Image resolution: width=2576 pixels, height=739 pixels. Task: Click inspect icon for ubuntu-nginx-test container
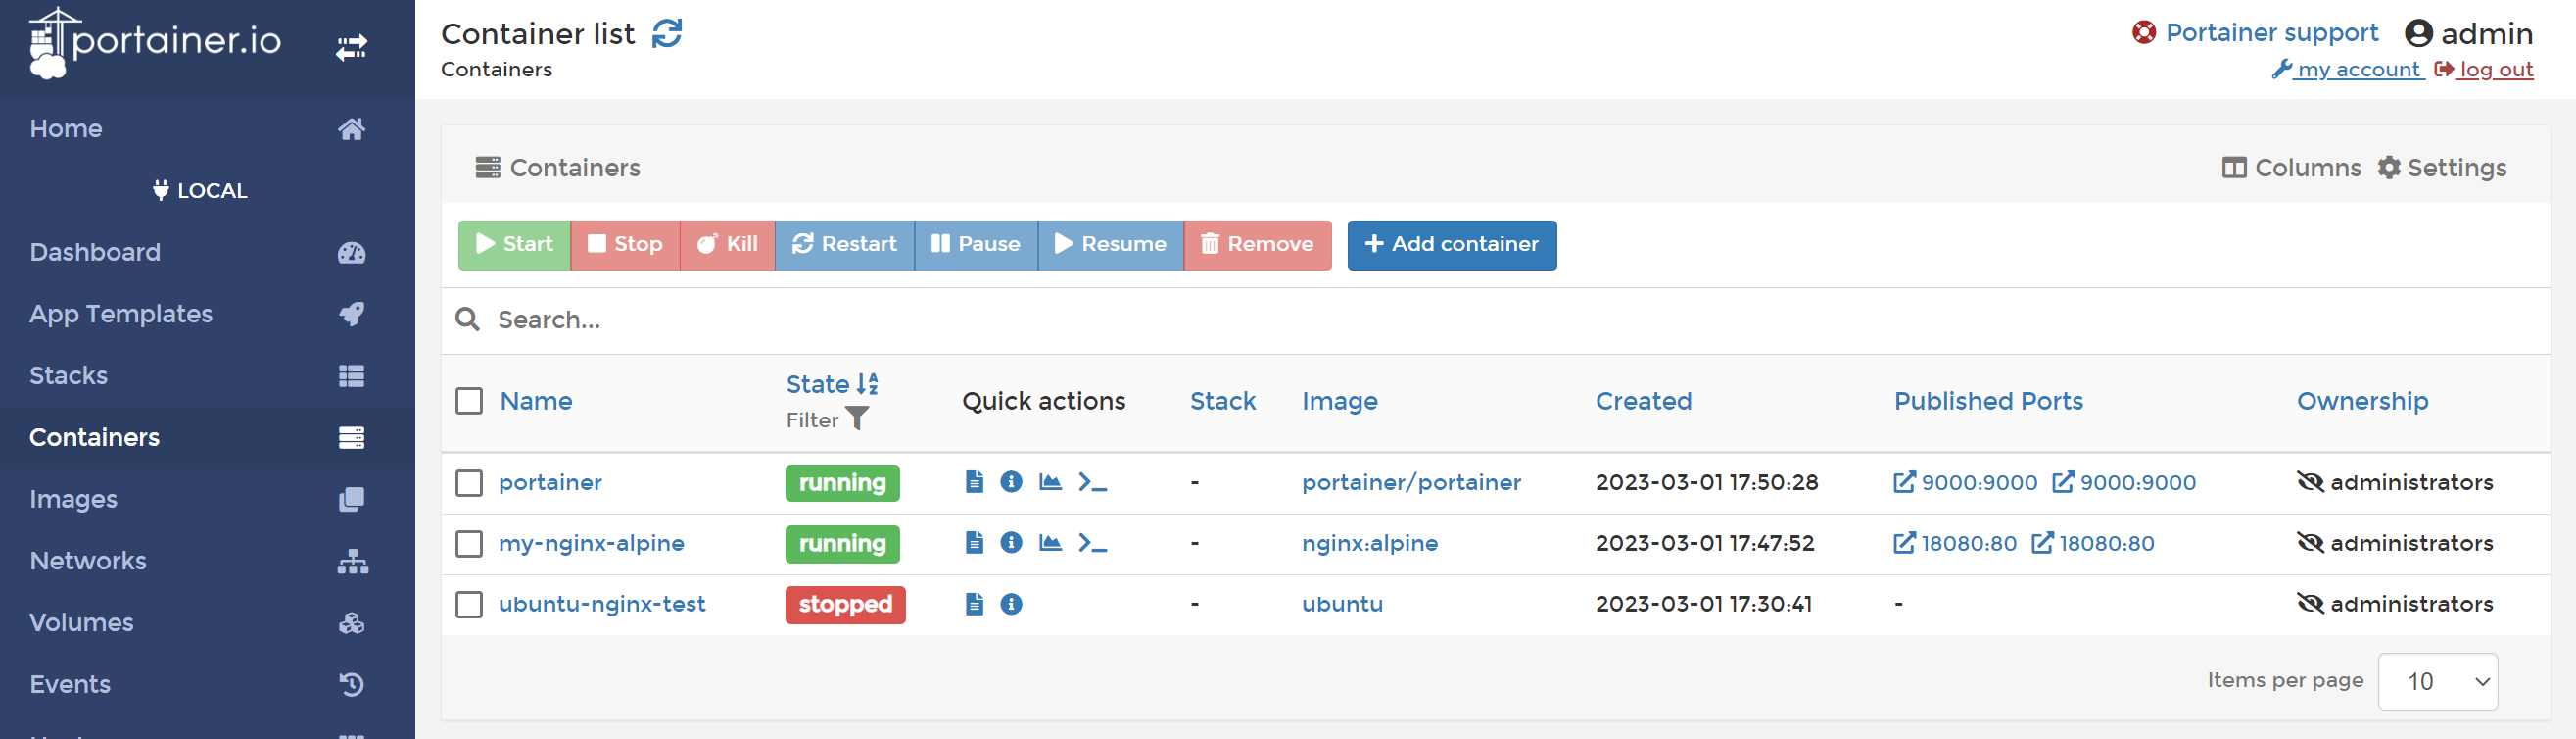click(1011, 604)
